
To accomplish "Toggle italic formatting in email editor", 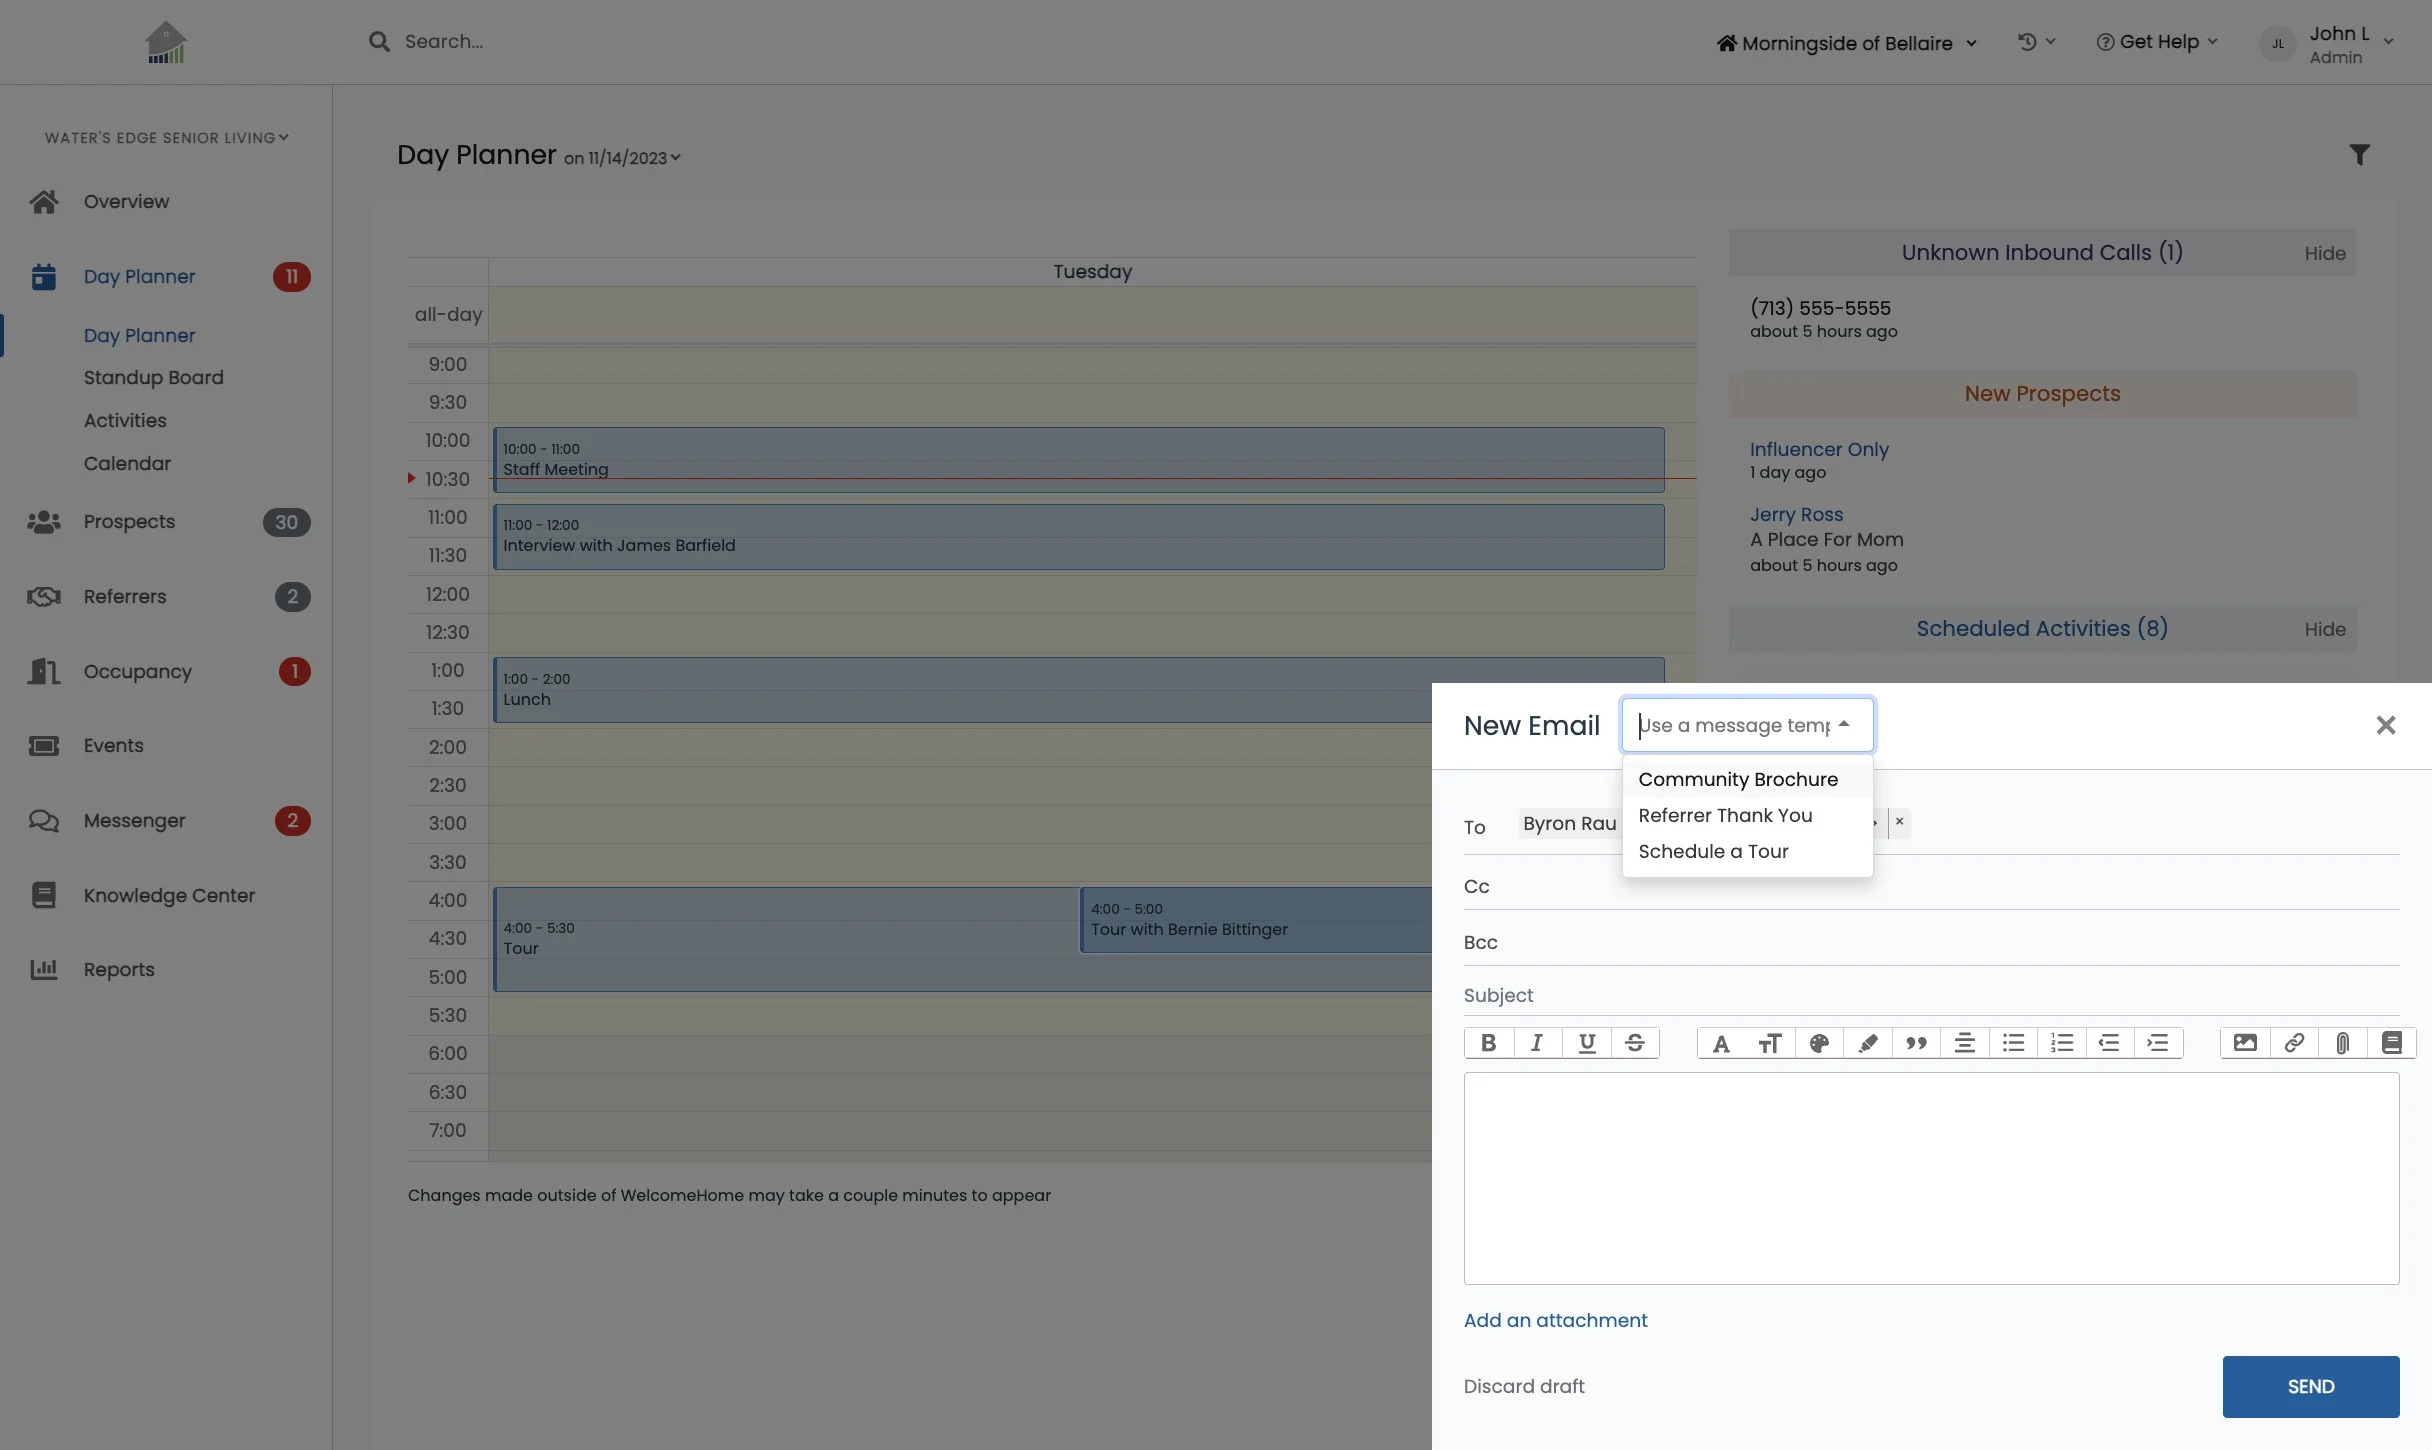I will [x=1537, y=1043].
